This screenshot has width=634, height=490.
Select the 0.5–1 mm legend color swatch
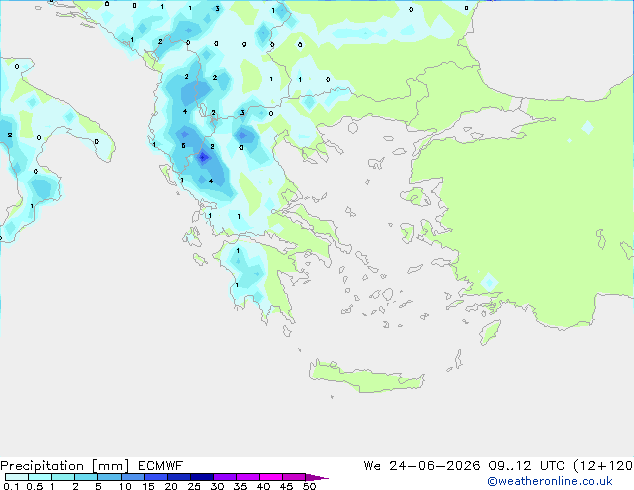point(40,477)
